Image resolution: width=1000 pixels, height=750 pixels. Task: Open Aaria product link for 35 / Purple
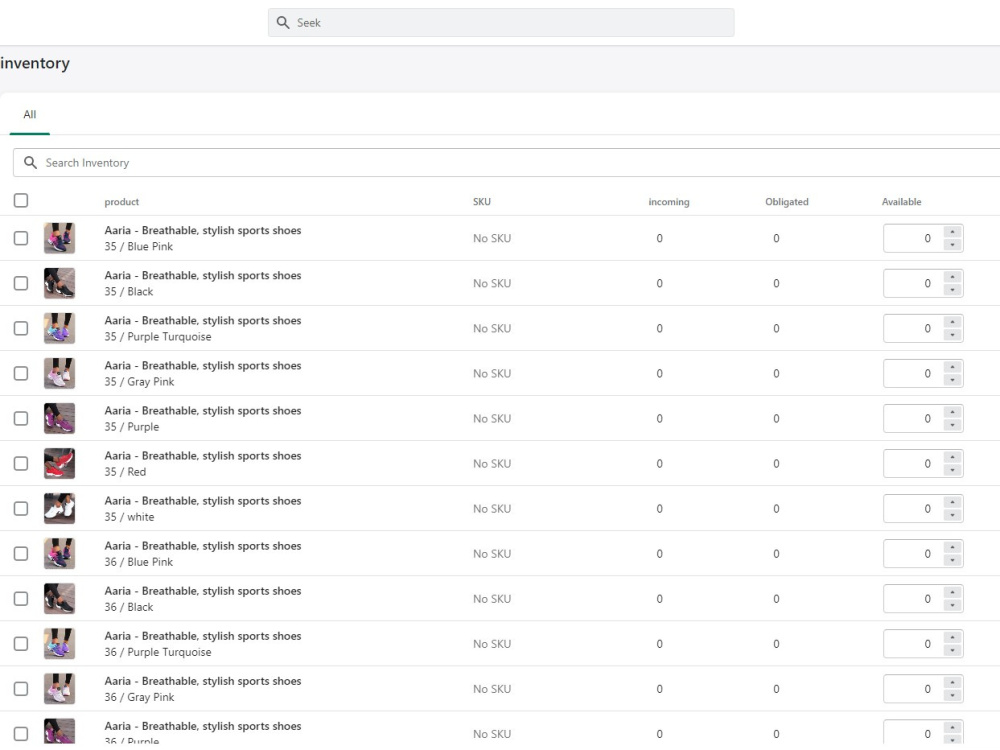click(203, 411)
